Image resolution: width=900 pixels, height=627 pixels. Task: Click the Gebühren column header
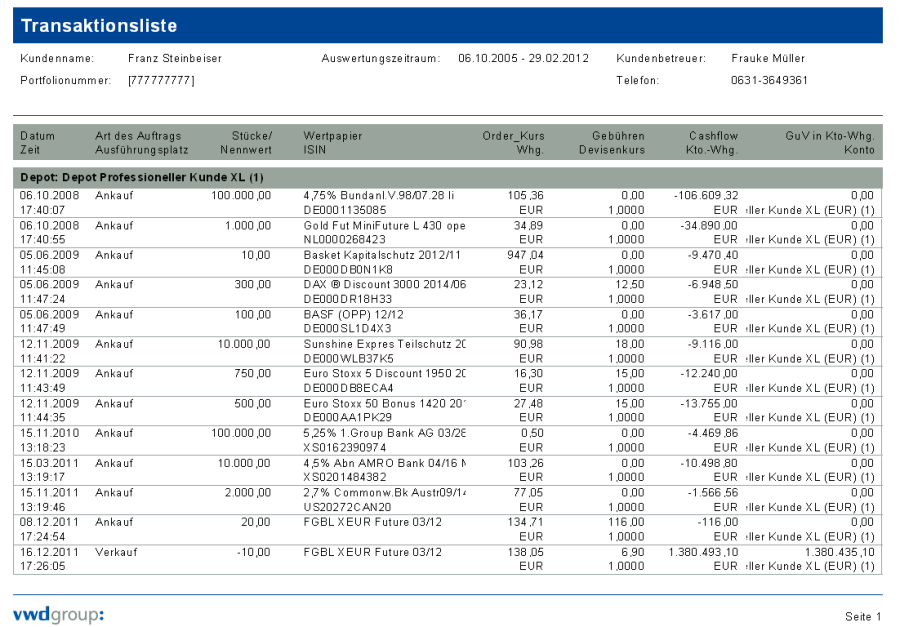[x=618, y=136]
